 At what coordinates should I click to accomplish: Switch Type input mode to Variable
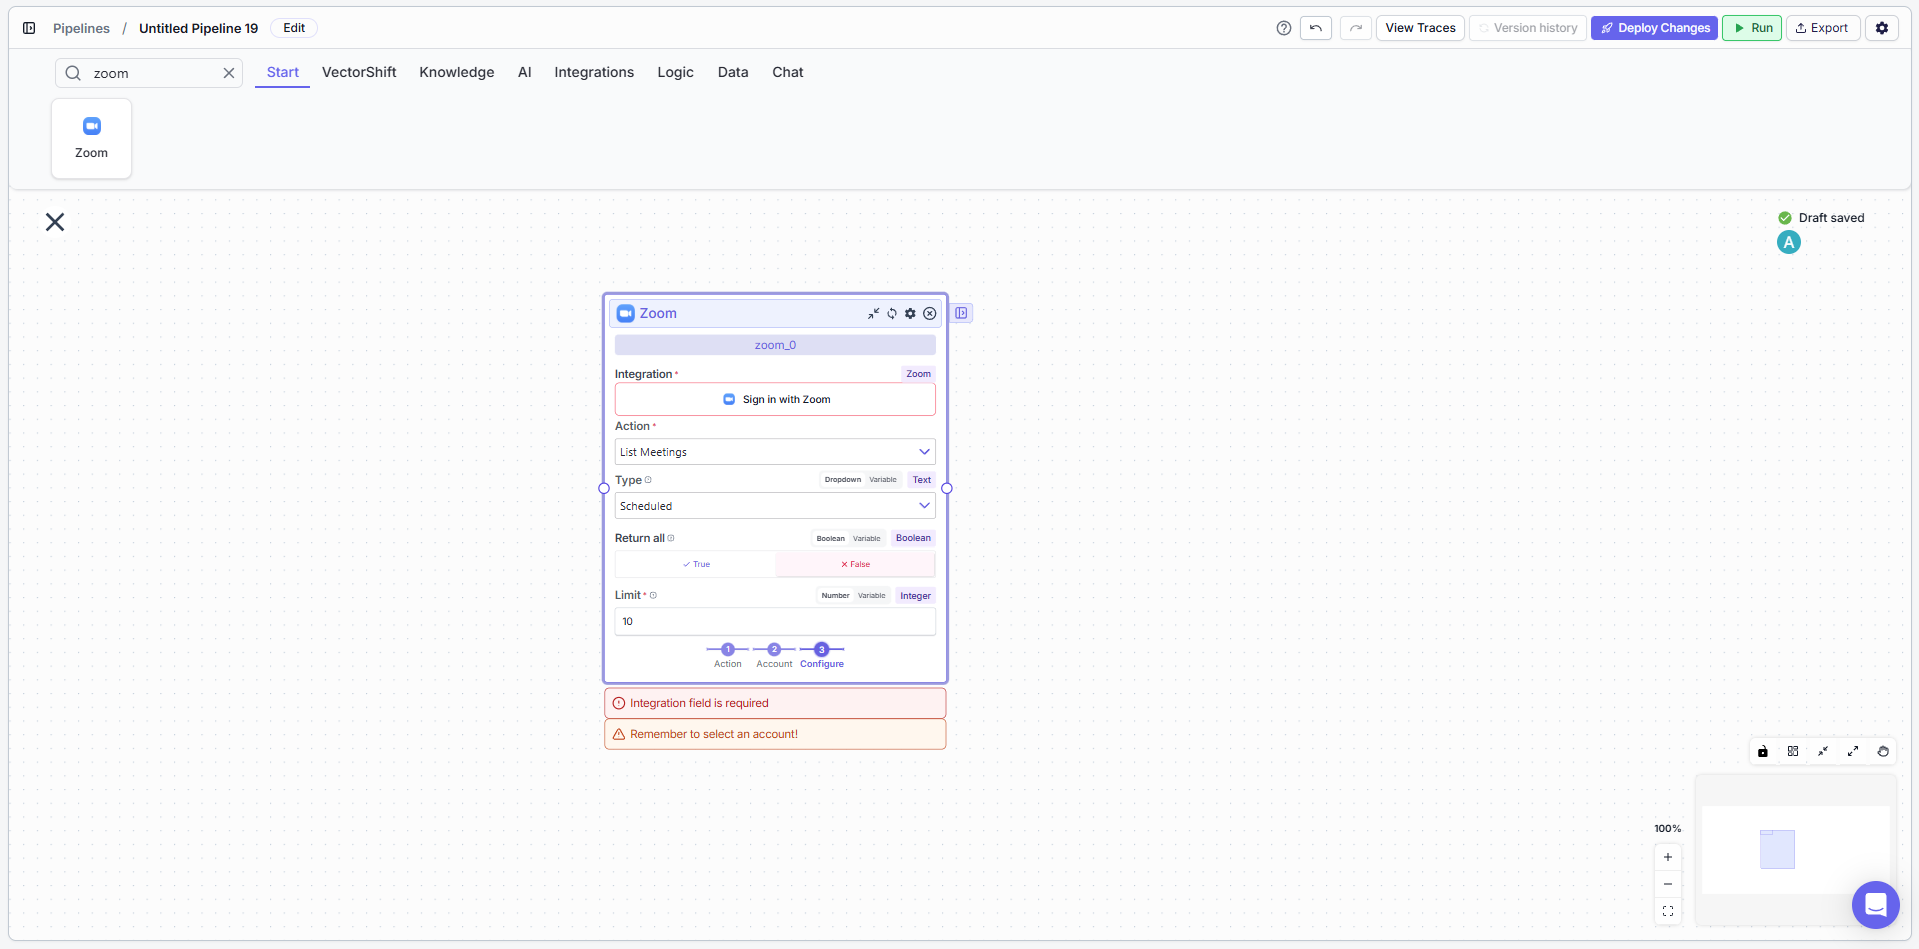[883, 480]
